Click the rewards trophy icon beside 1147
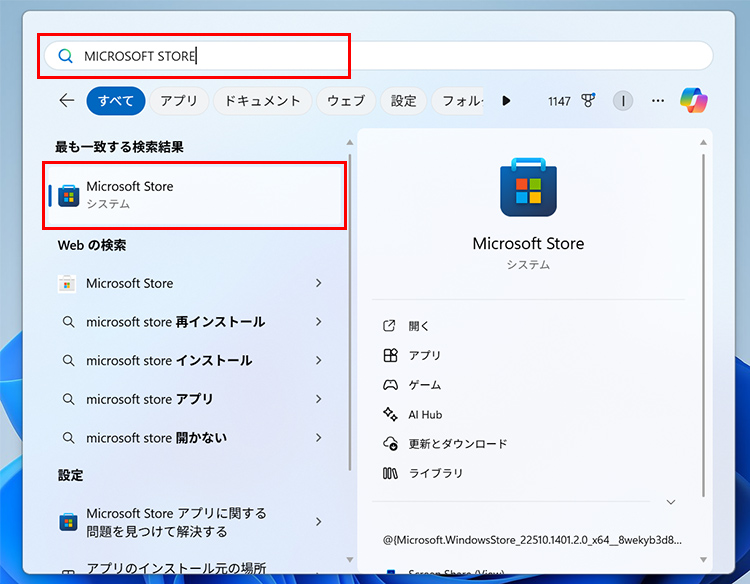750x584 pixels. (x=589, y=101)
